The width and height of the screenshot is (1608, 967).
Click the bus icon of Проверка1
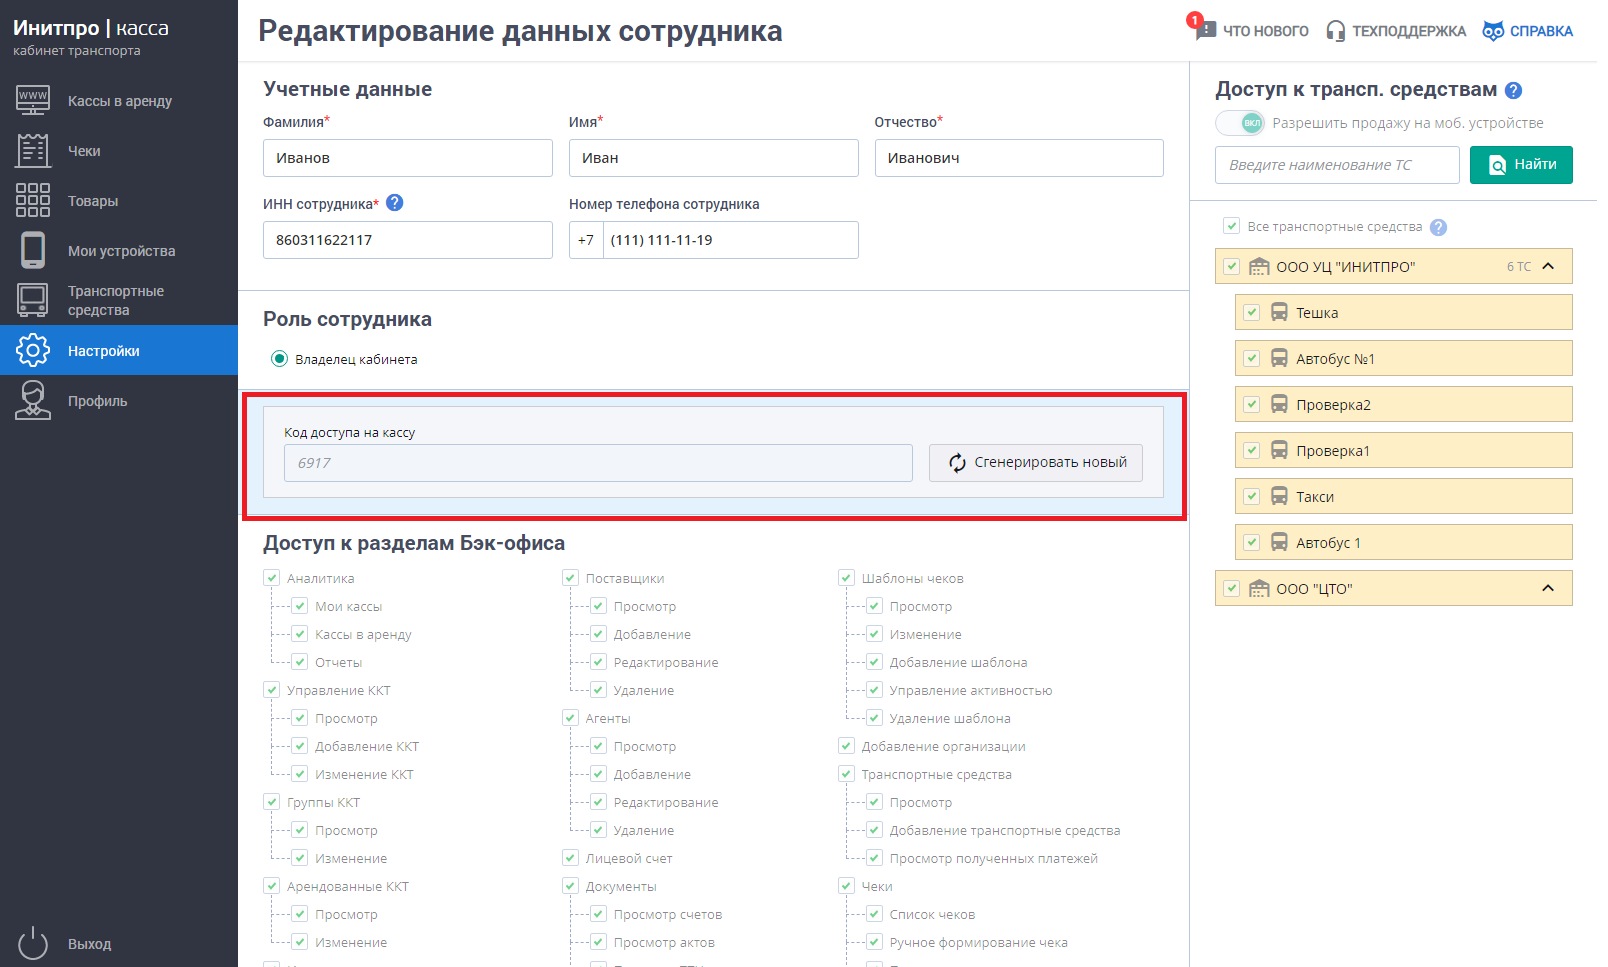coord(1279,450)
